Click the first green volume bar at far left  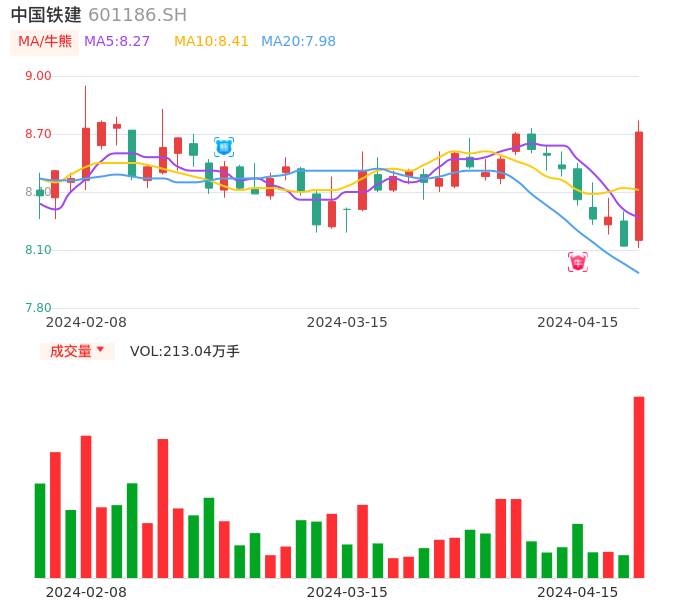point(40,531)
